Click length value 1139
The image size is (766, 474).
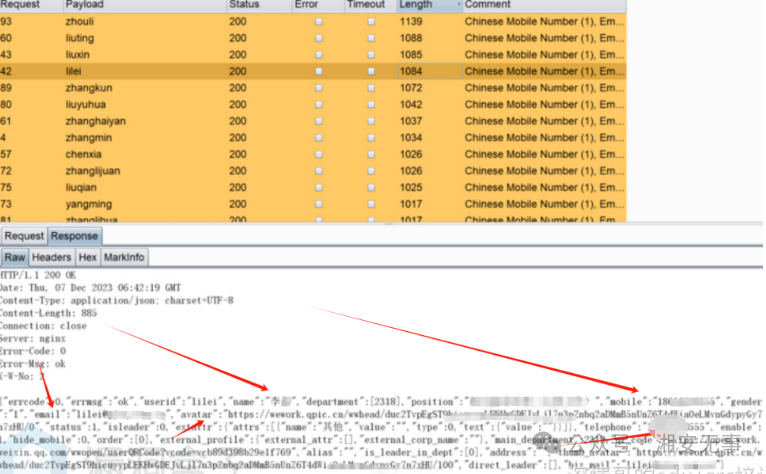pos(411,22)
